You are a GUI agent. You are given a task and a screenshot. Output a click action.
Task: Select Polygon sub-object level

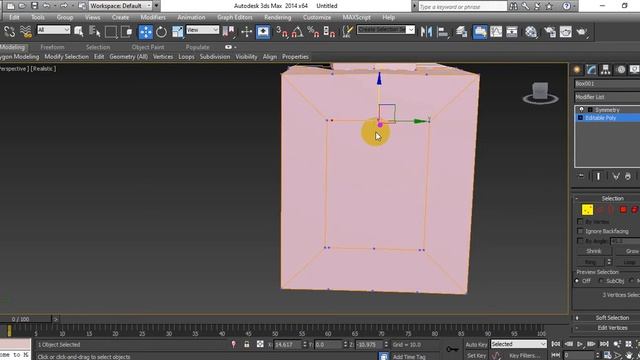point(623,210)
